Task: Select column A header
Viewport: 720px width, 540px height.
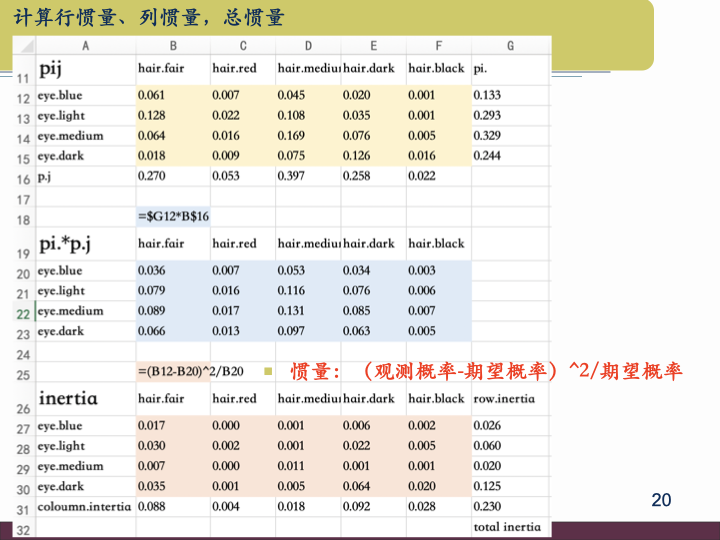Action: click(x=84, y=46)
